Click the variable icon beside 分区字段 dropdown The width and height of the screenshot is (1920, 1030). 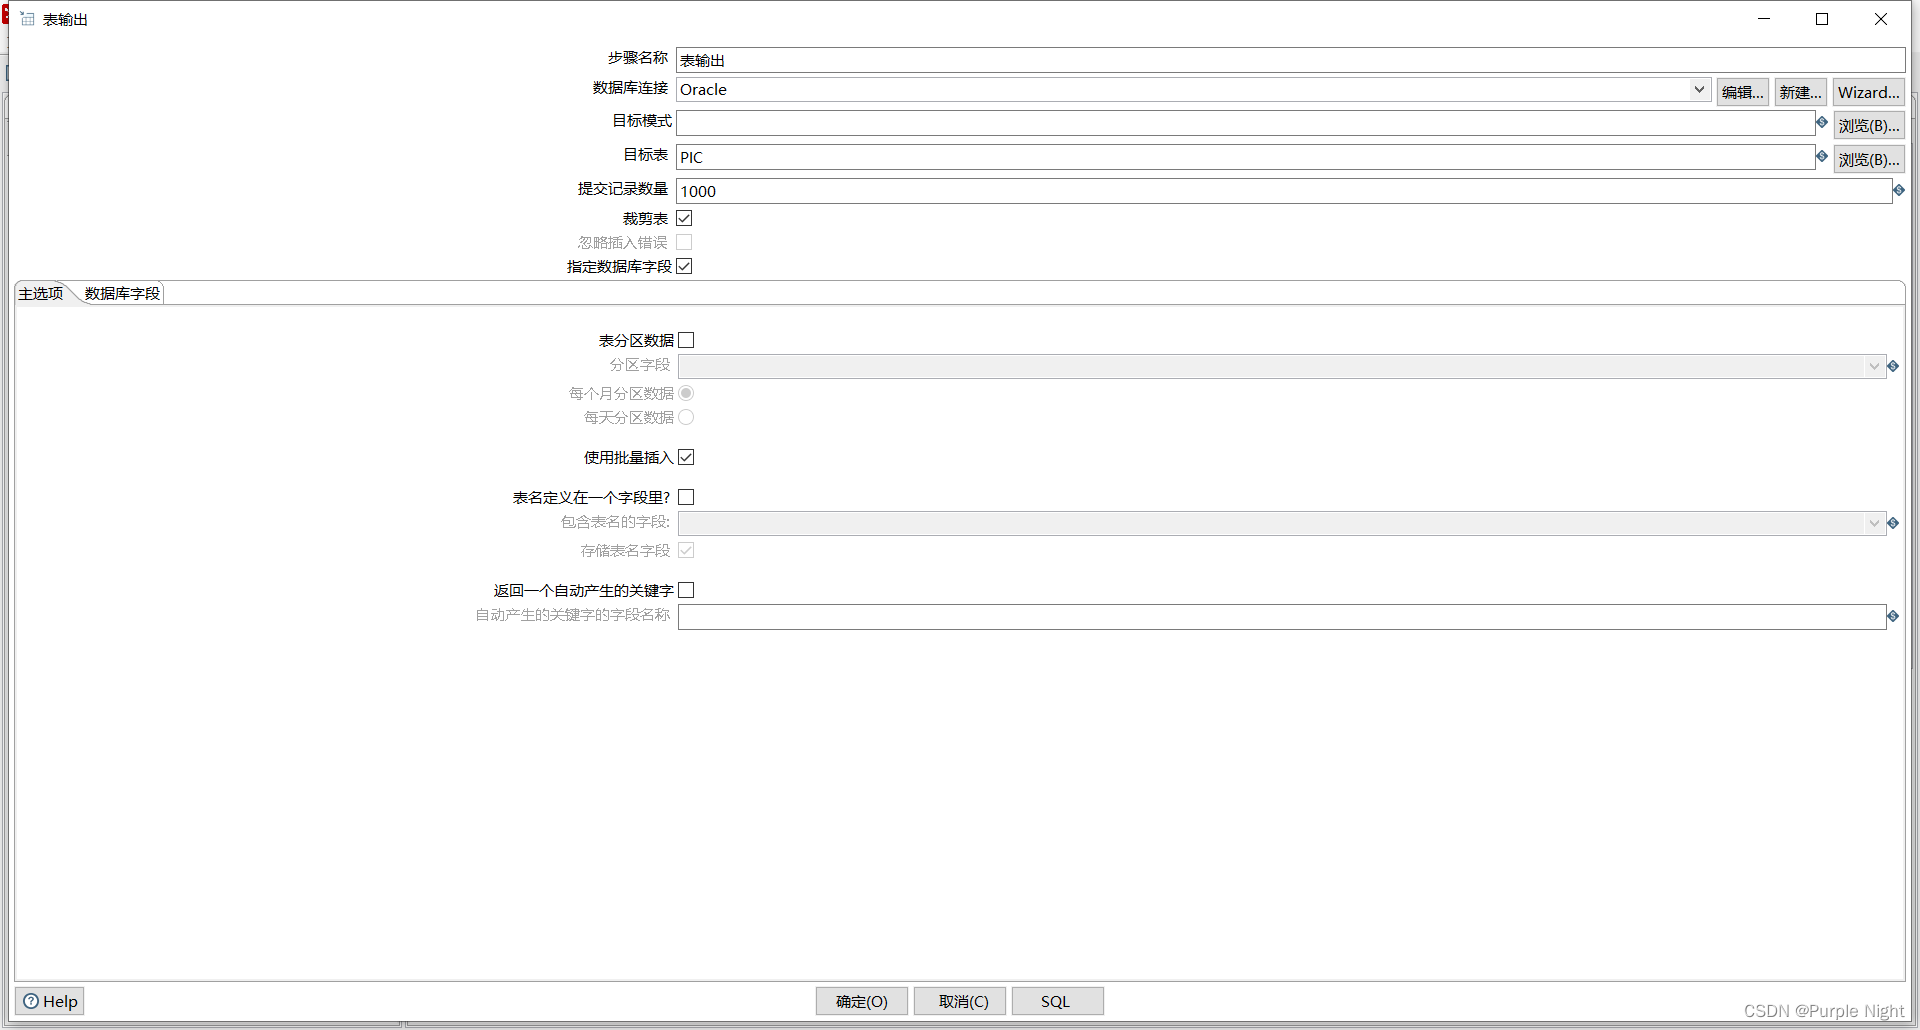point(1893,366)
